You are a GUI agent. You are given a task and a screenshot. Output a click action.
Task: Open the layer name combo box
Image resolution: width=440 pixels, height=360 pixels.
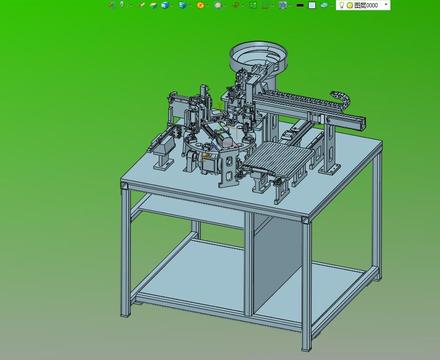(363, 5)
